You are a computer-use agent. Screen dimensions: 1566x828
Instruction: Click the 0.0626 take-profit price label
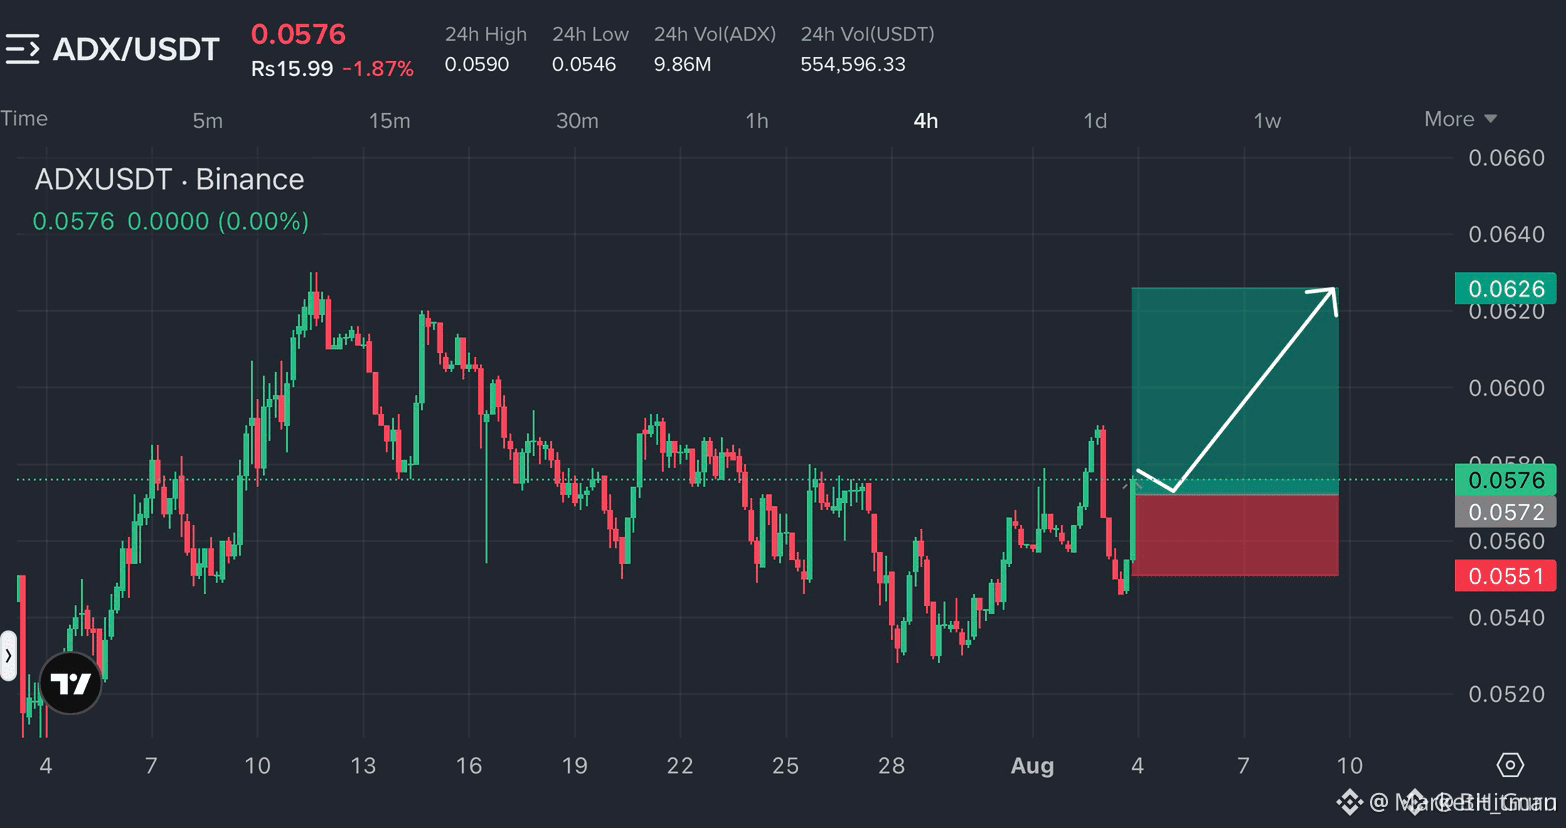[x=1505, y=289]
